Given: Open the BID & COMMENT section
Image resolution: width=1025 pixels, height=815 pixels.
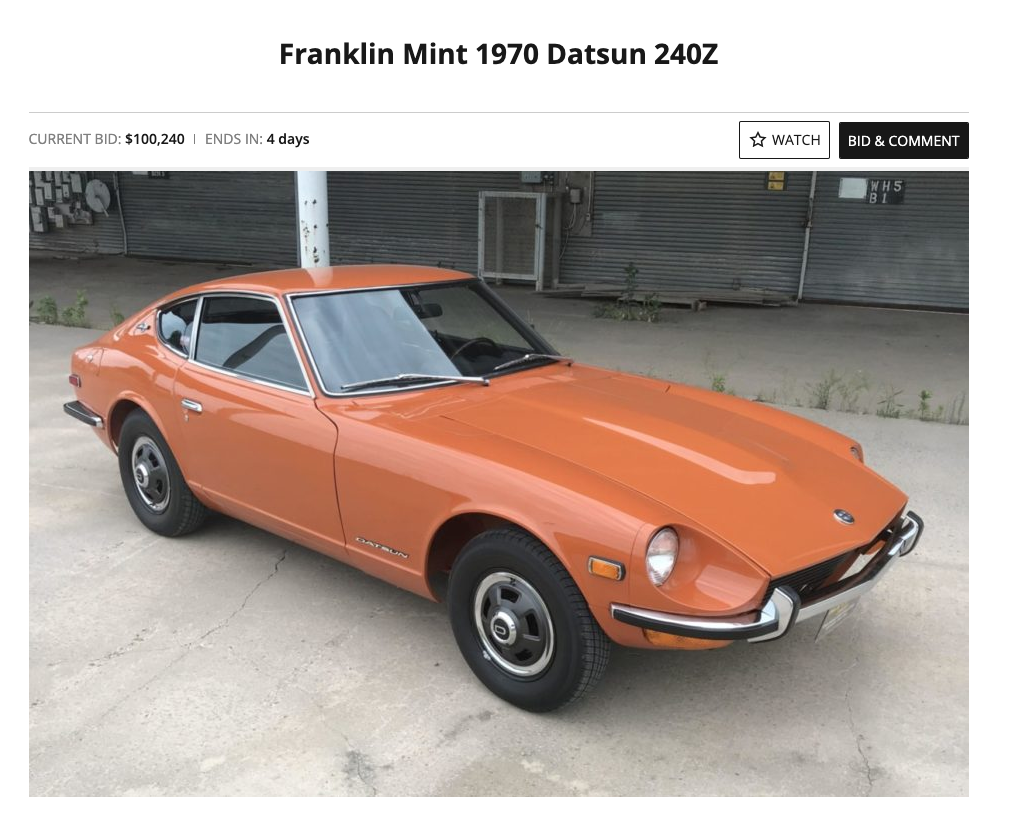Looking at the screenshot, I should pyautogui.click(x=903, y=141).
